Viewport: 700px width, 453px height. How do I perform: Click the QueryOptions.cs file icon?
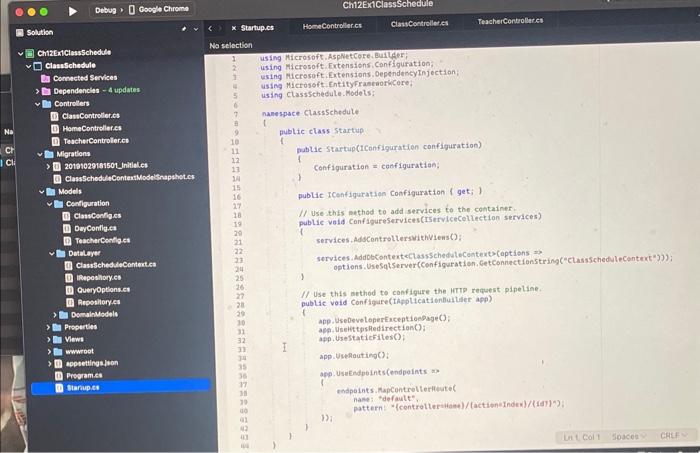point(69,291)
